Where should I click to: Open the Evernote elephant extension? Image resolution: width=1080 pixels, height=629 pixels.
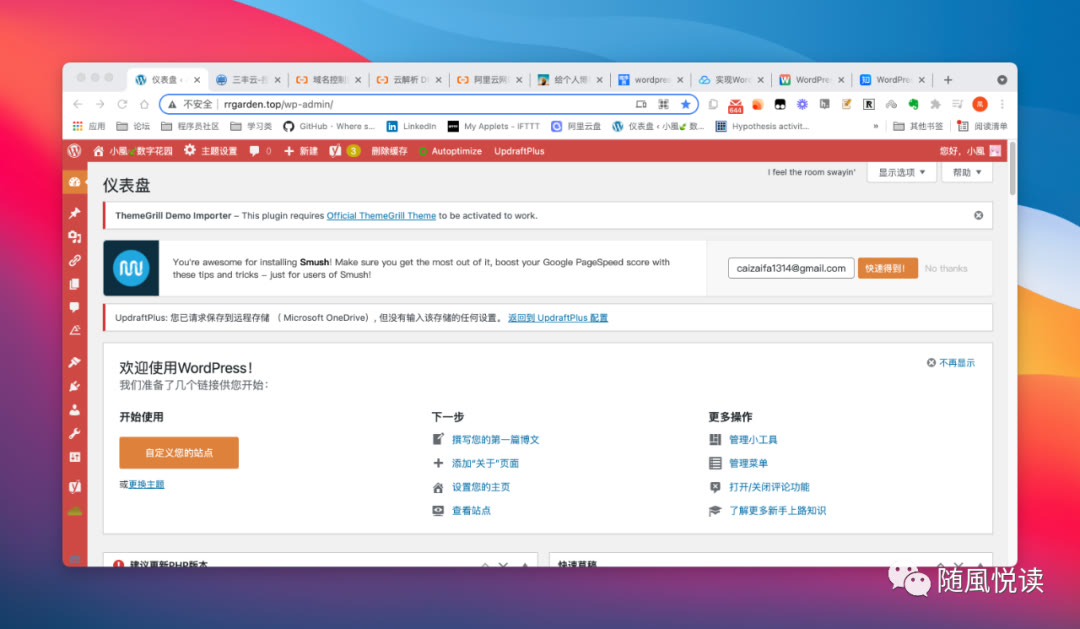(913, 104)
